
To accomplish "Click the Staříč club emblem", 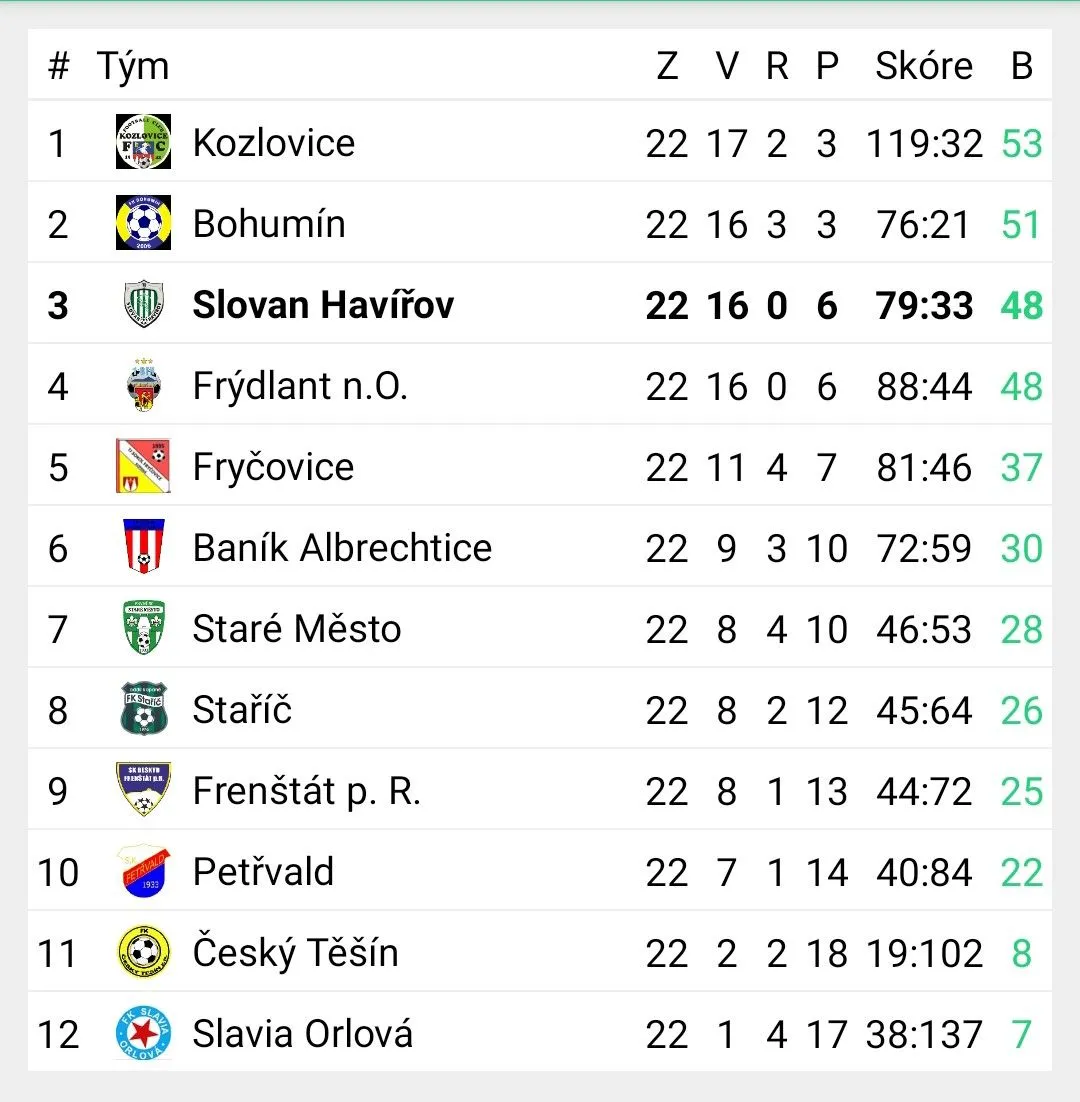I will tap(143, 708).
